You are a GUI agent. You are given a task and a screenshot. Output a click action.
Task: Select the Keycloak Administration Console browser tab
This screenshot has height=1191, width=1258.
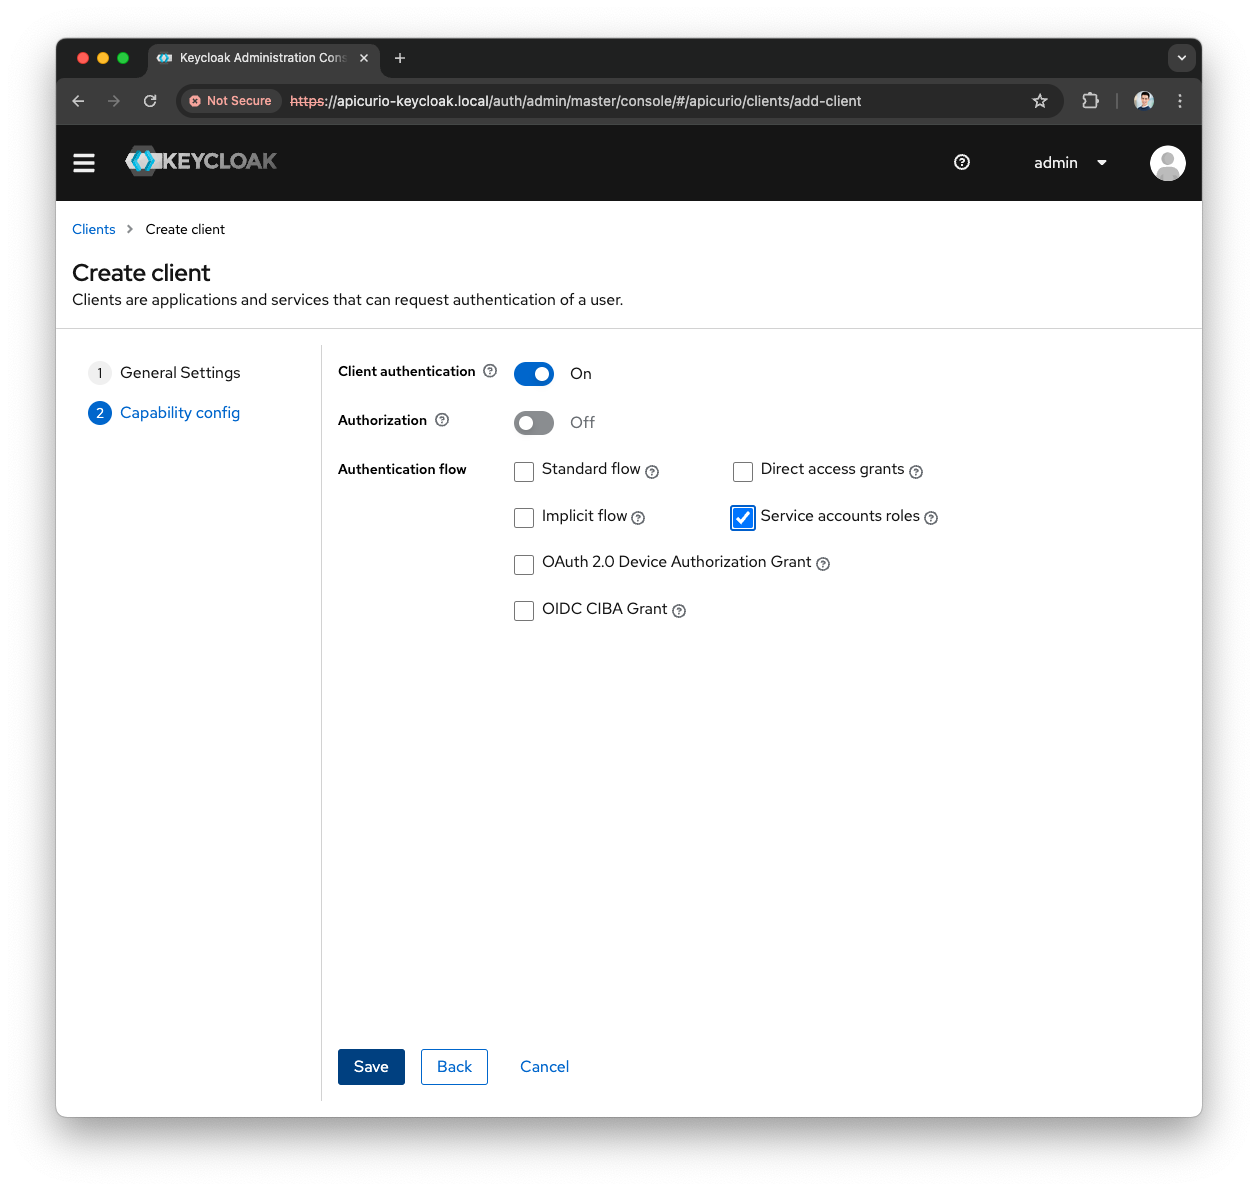tap(262, 58)
